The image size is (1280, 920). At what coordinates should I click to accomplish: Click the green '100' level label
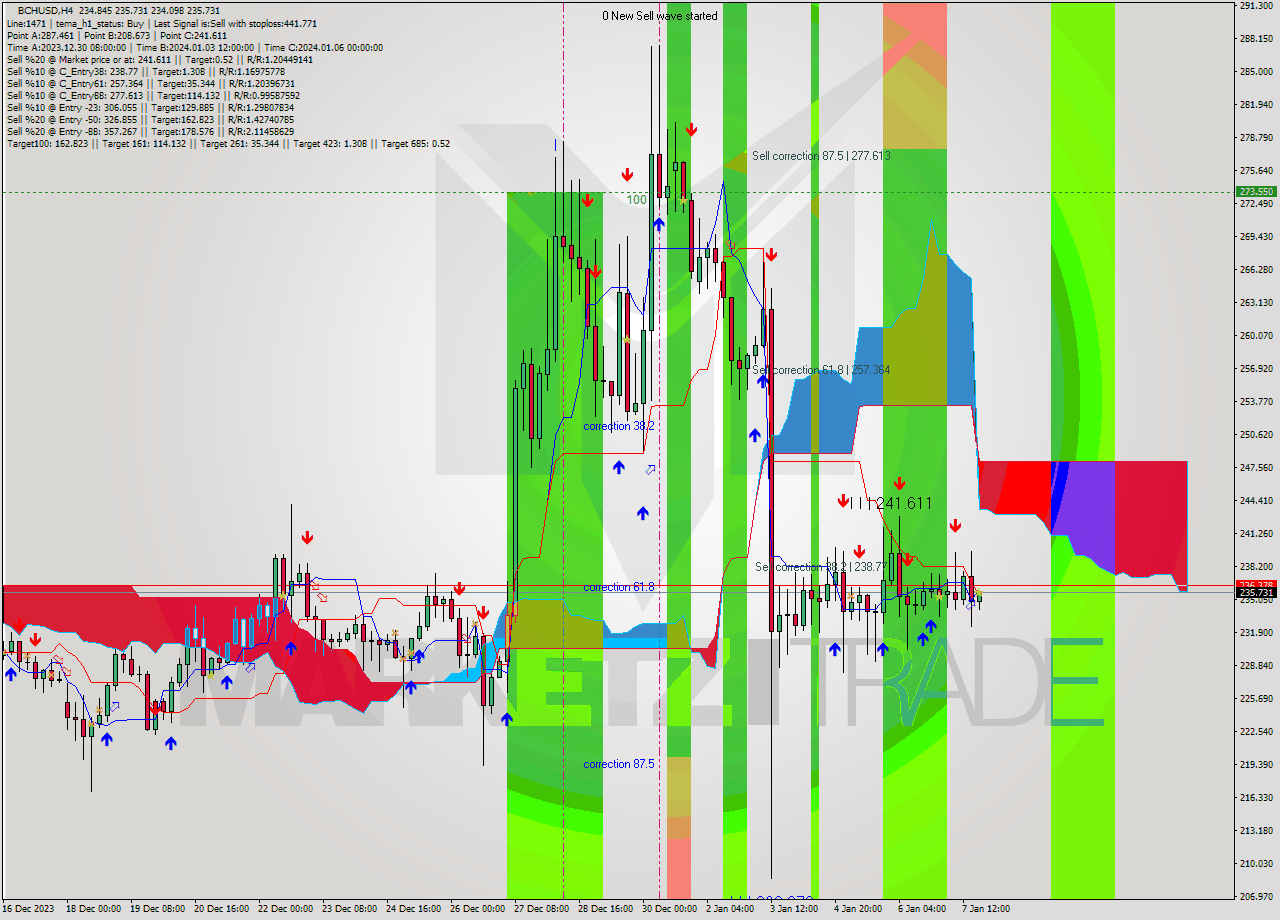[x=636, y=200]
